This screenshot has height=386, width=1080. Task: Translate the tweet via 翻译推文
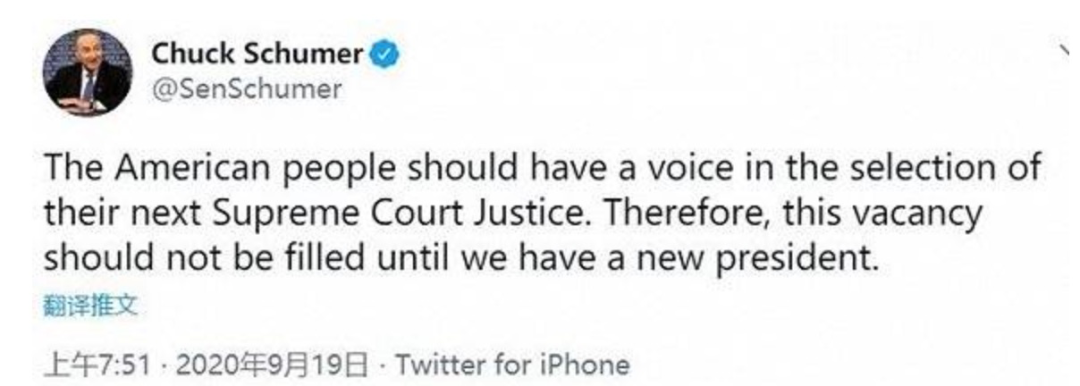pyautogui.click(x=90, y=306)
